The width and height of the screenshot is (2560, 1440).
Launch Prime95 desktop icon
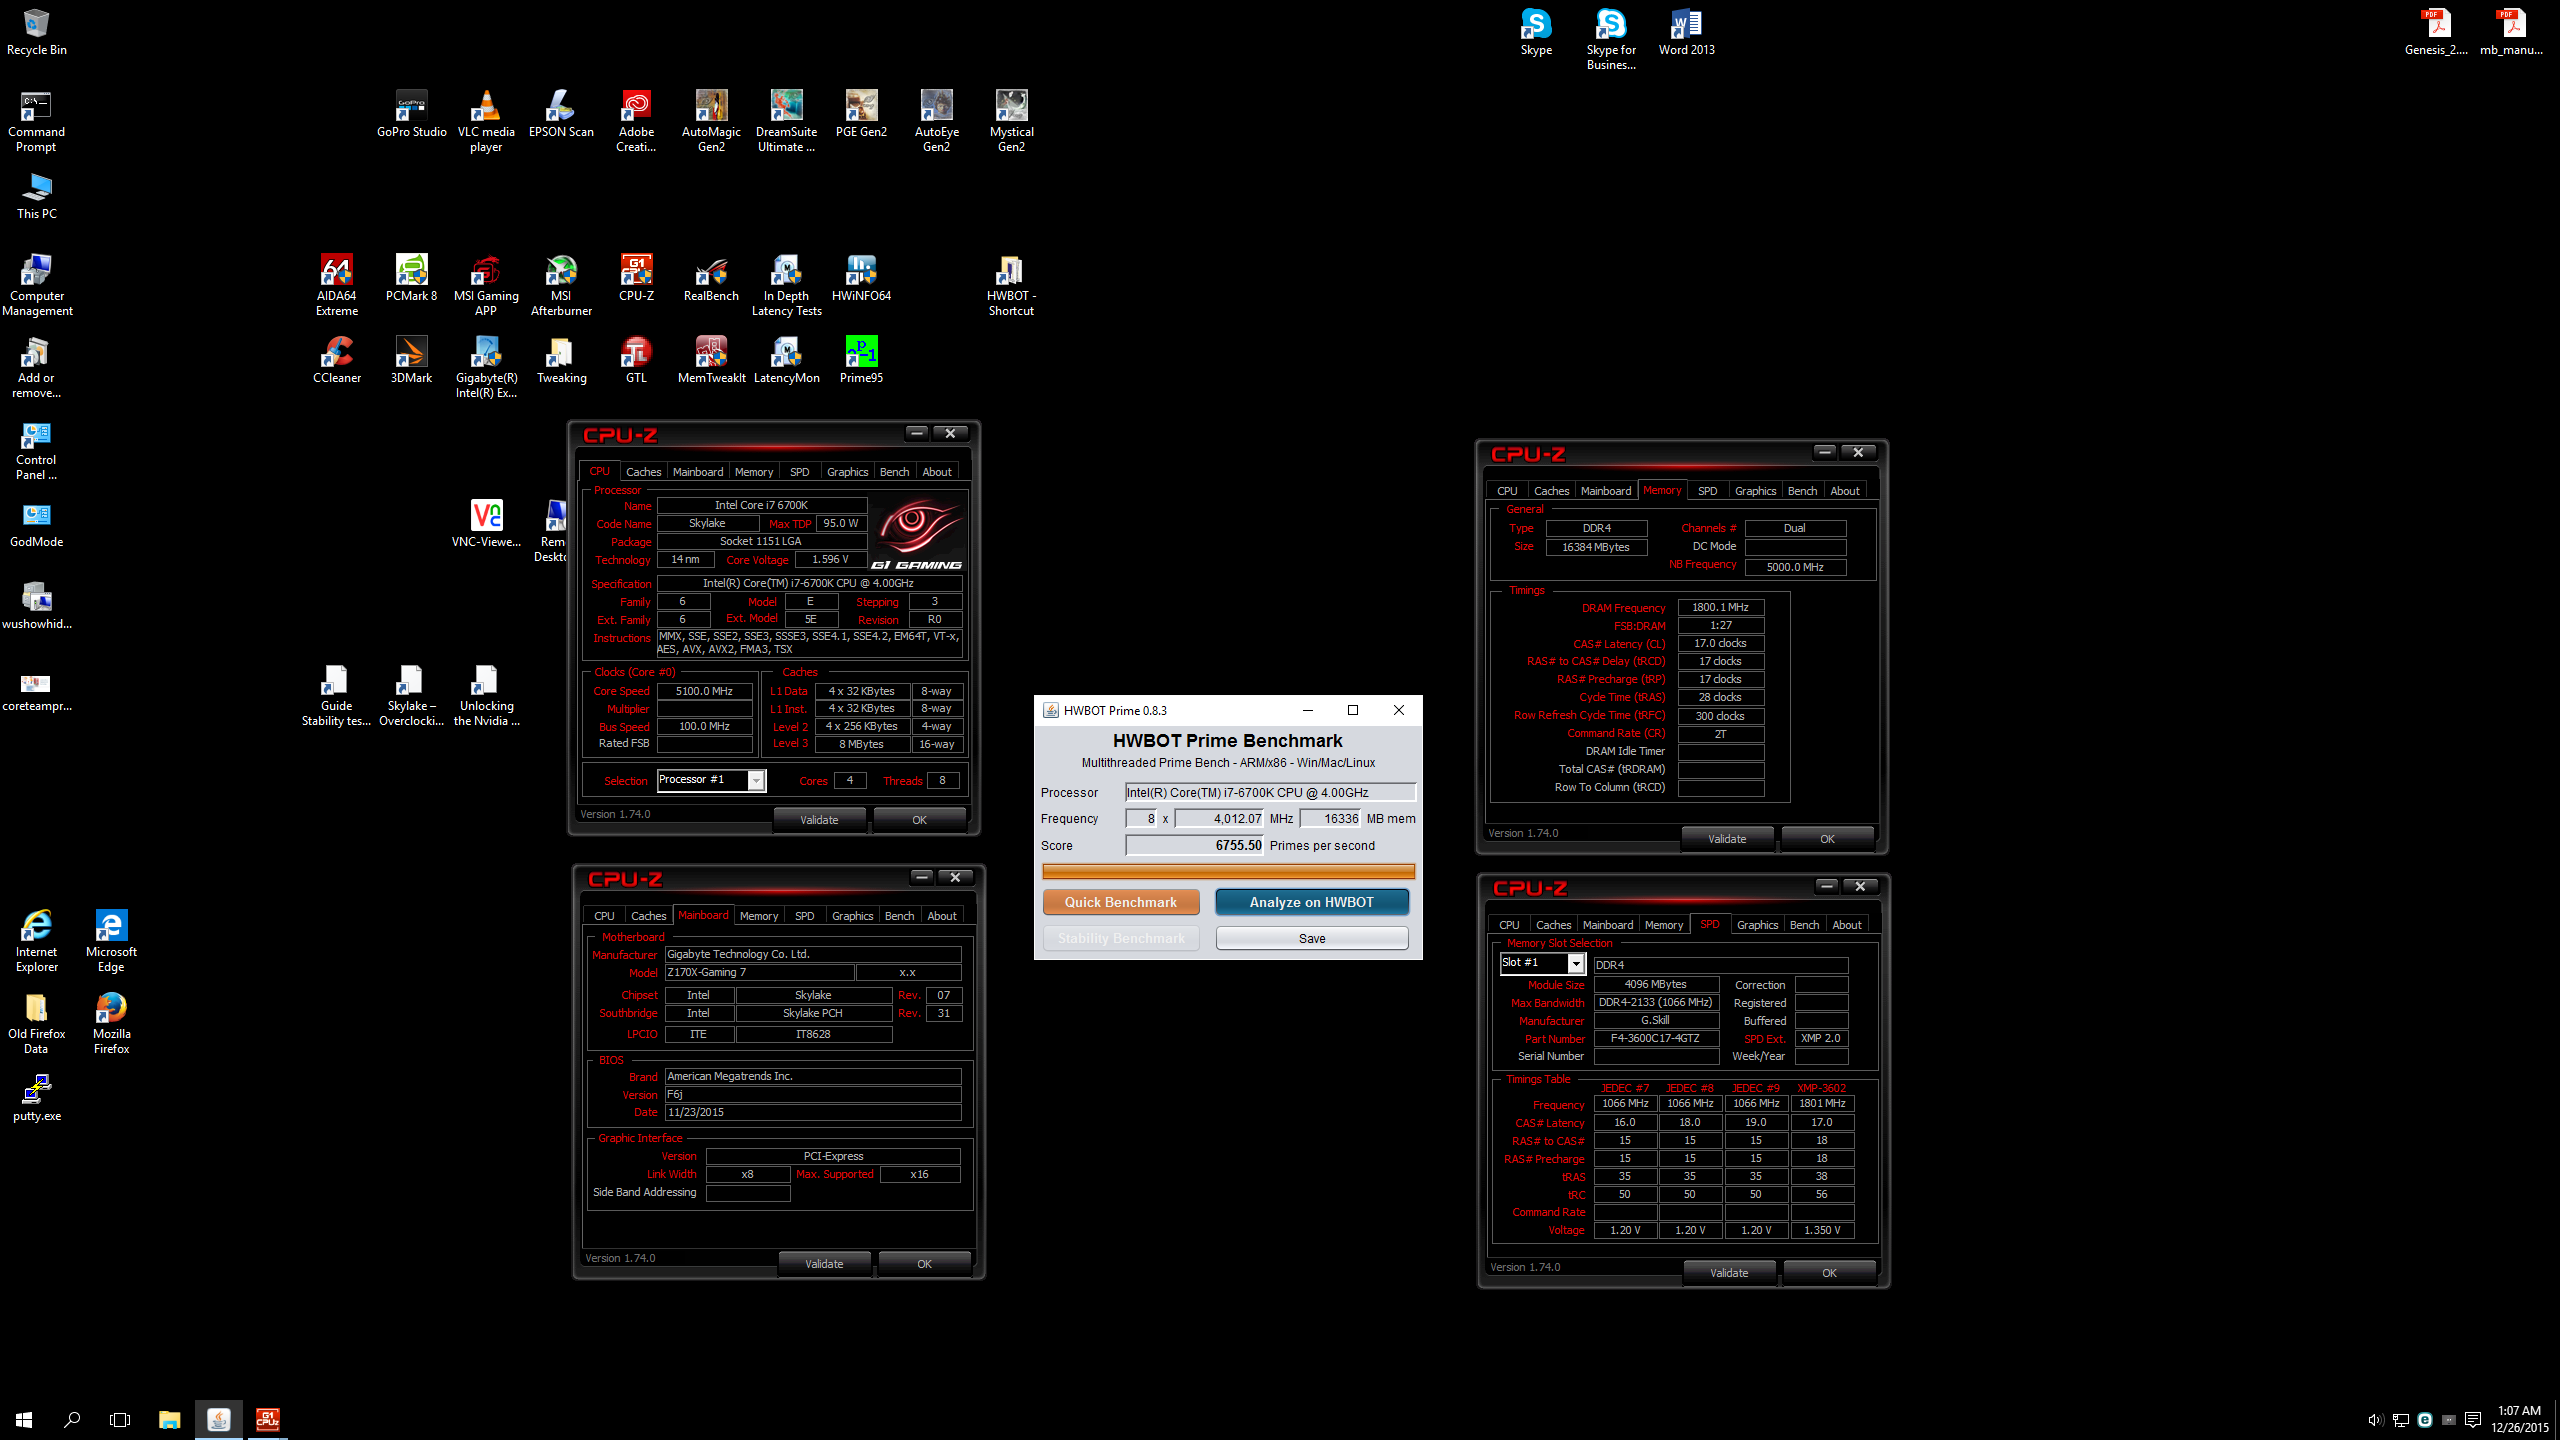(861, 359)
